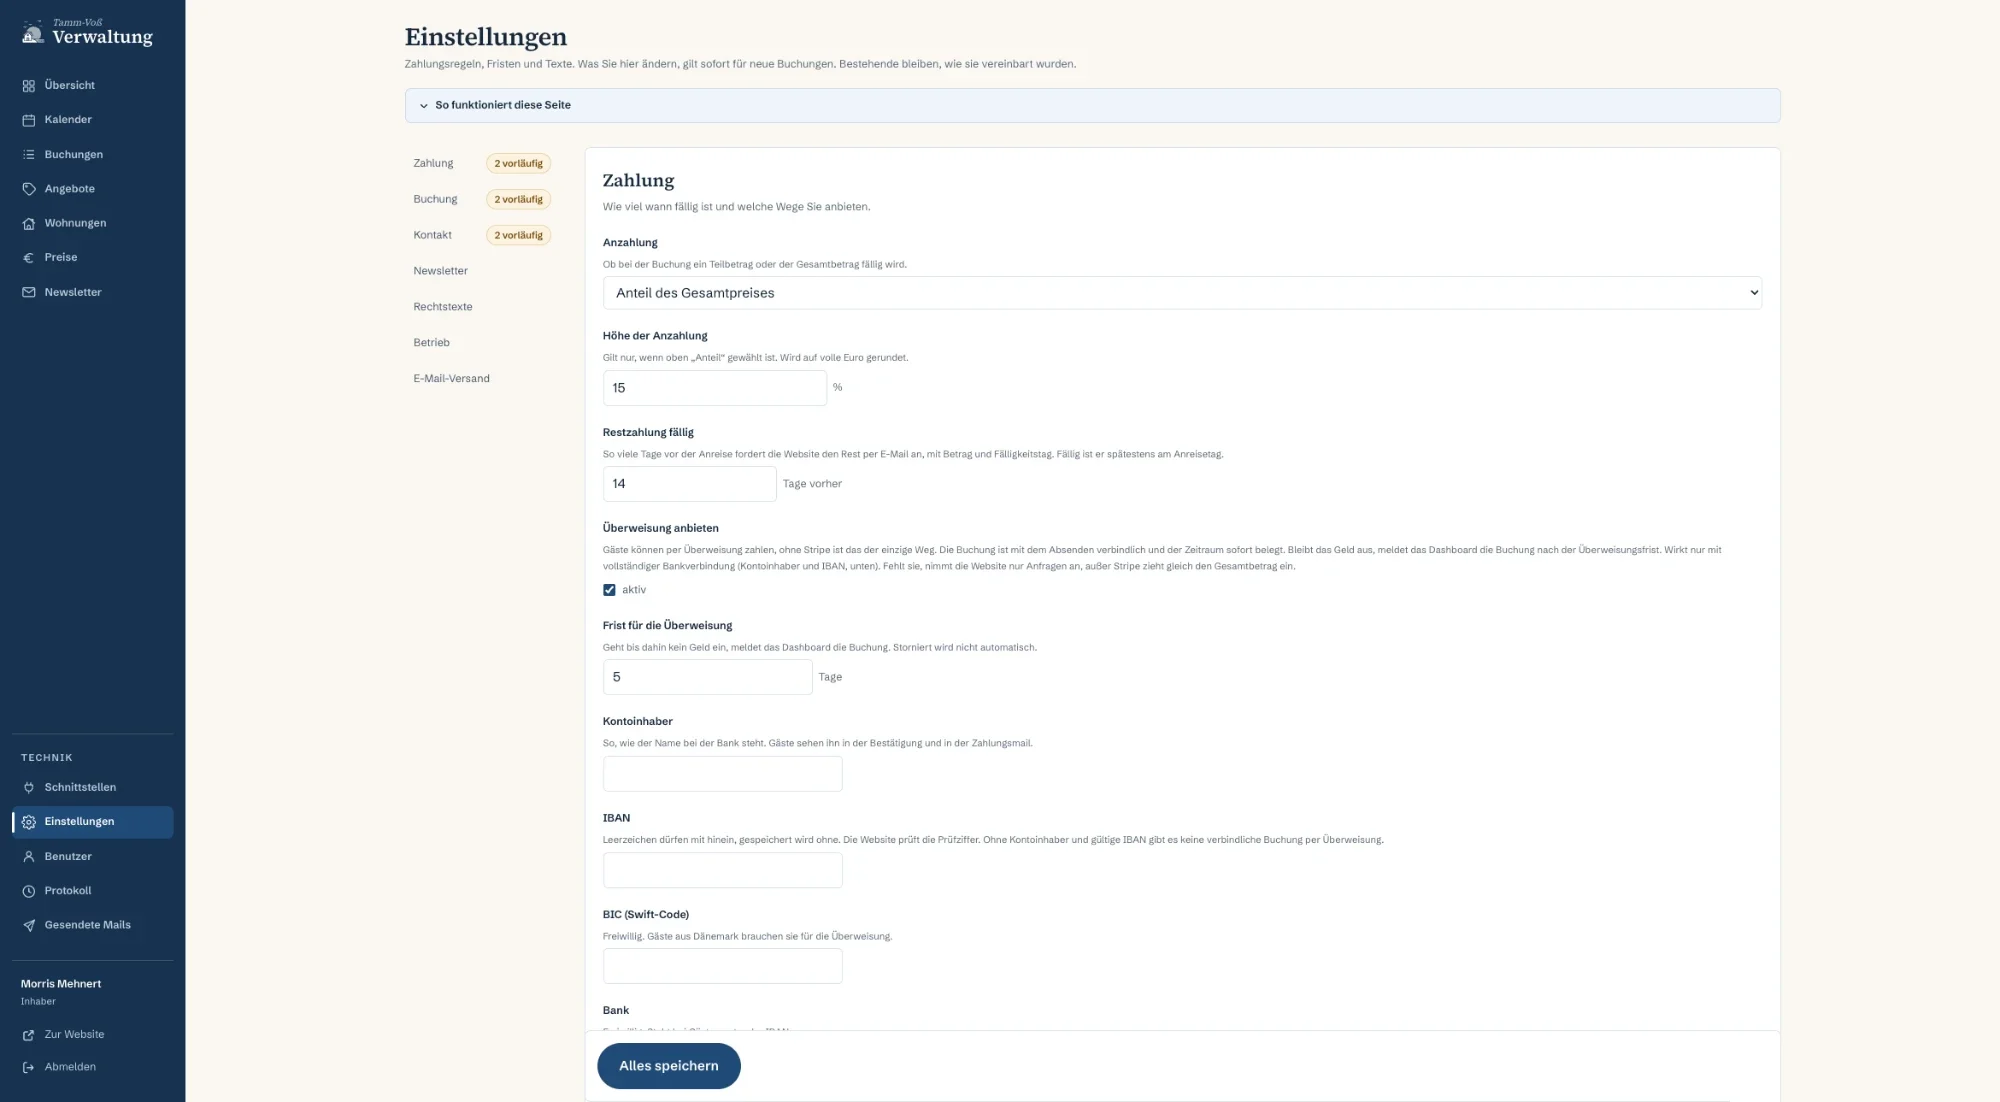Click the Einstellungen gear icon
The width and height of the screenshot is (2000, 1102).
click(28, 822)
